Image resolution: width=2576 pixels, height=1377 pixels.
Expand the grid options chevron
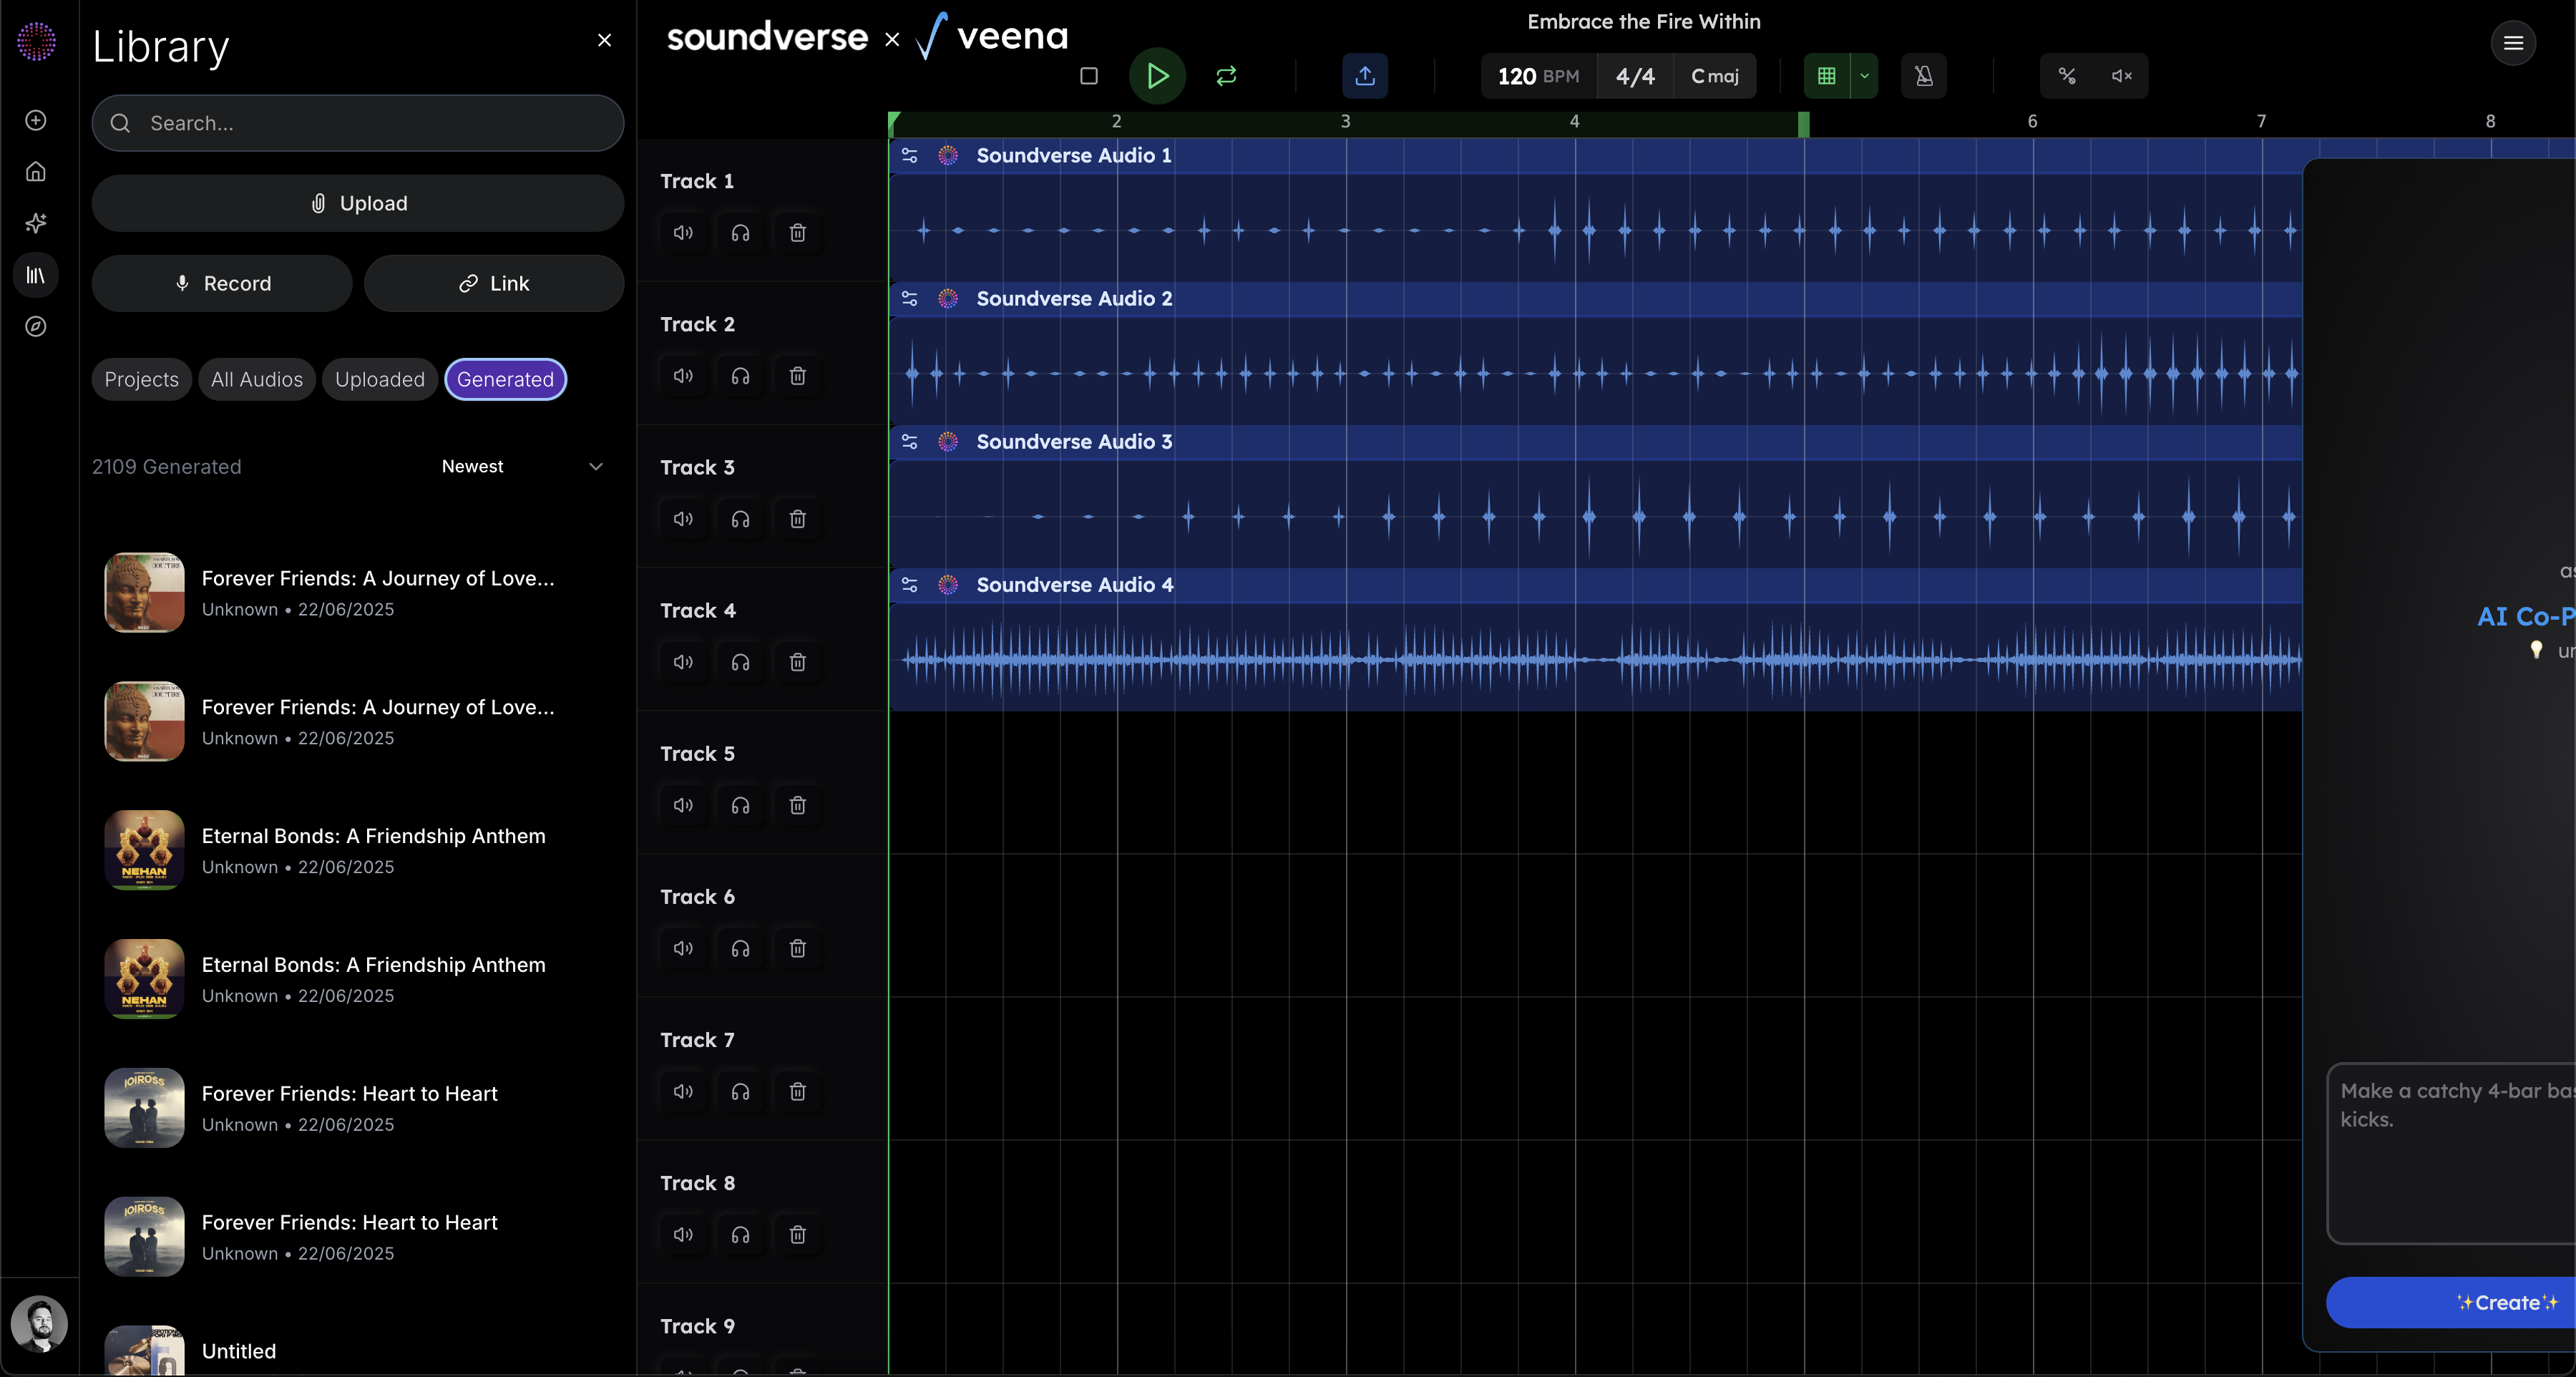click(x=1864, y=76)
